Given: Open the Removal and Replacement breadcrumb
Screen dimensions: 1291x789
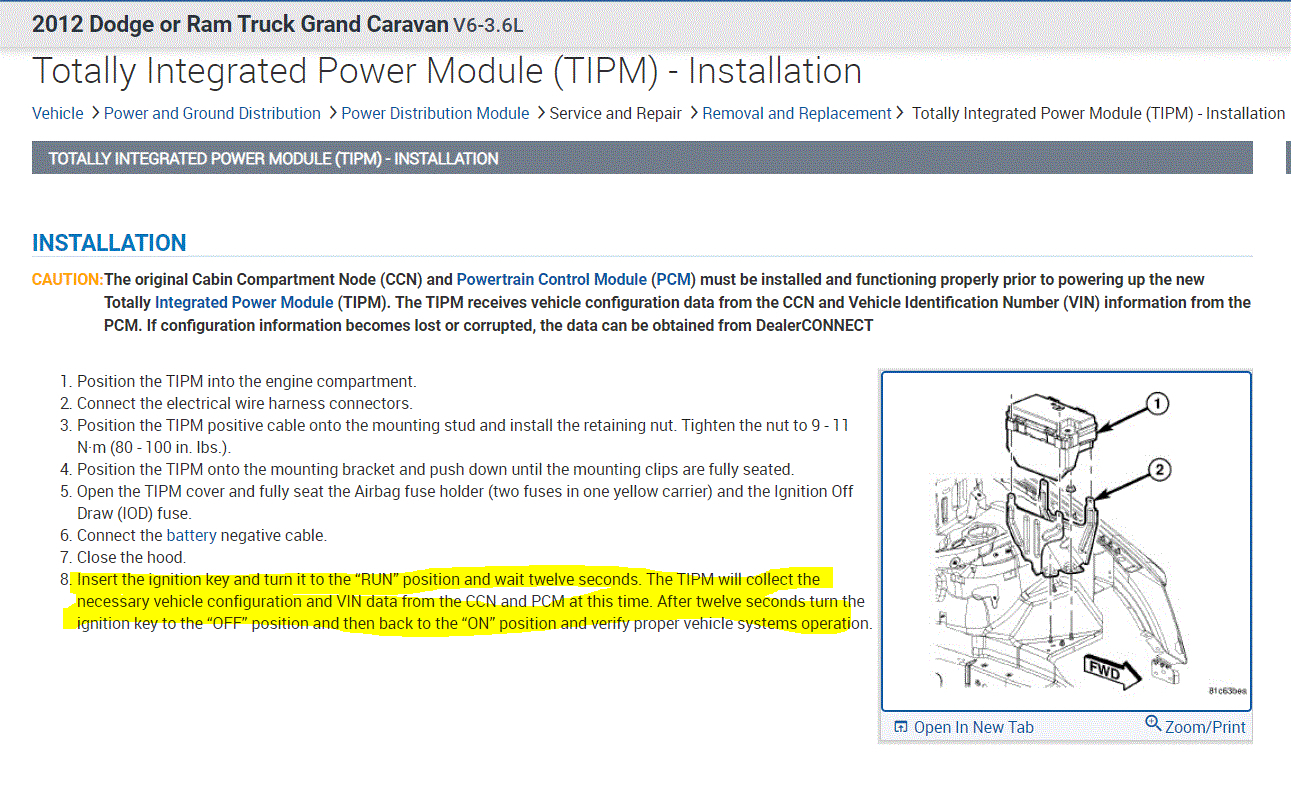Looking at the screenshot, I should tap(797, 113).
